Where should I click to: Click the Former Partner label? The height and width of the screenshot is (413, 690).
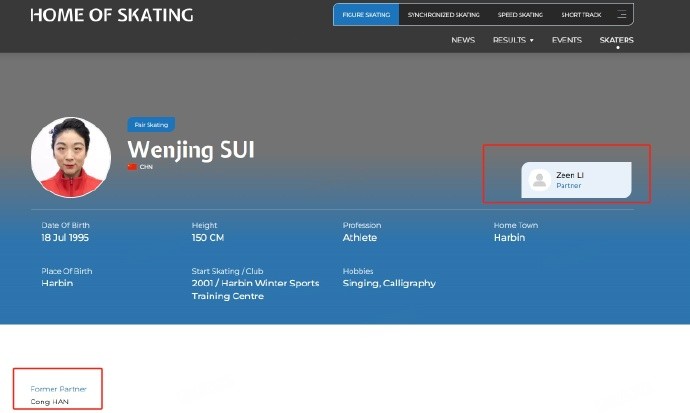coord(58,387)
